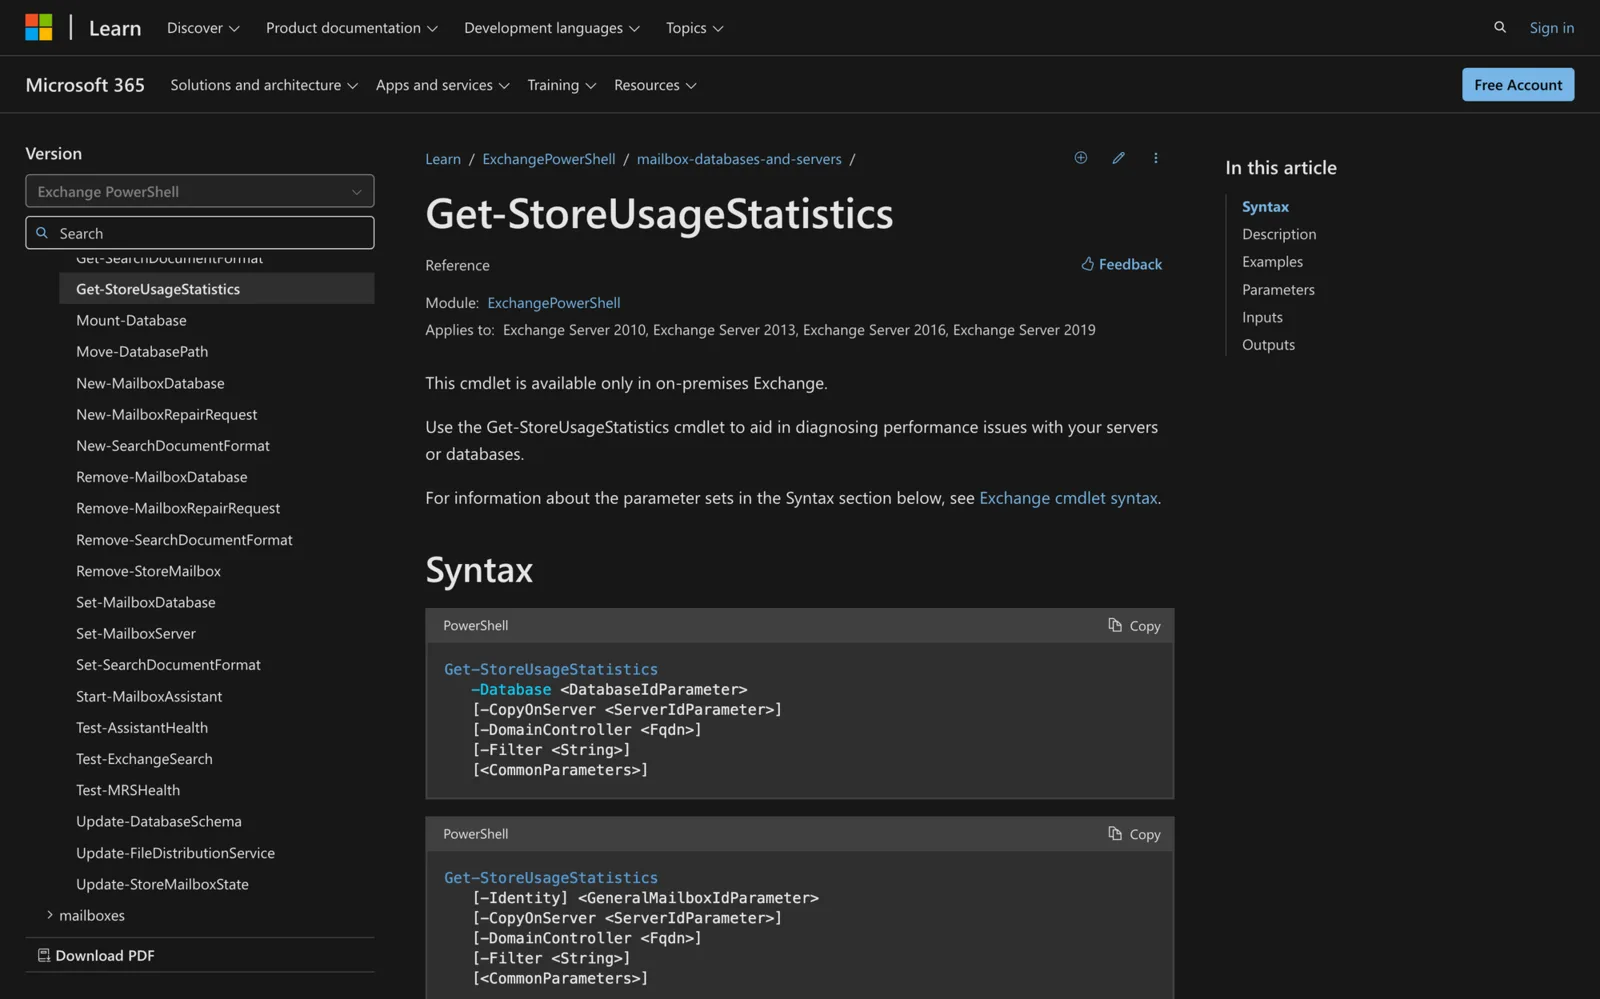Open the Exchange PowerShell version selector
This screenshot has height=999, width=1600.
[x=200, y=191]
